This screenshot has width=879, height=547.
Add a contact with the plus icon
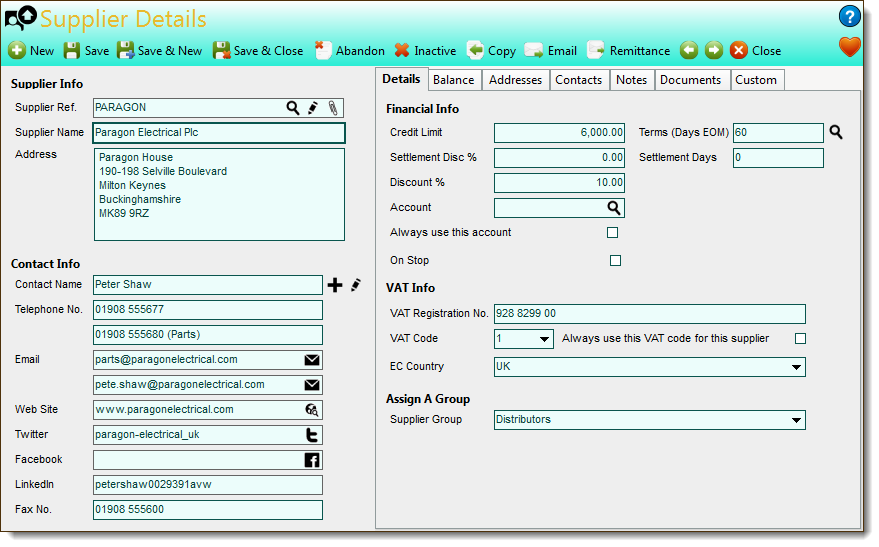tap(335, 285)
